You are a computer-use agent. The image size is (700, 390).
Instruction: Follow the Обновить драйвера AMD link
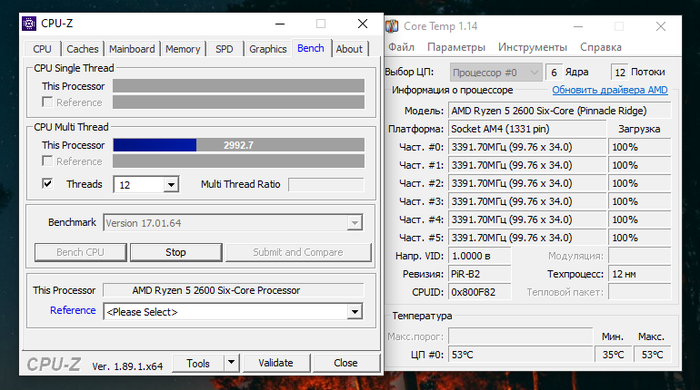pos(610,90)
